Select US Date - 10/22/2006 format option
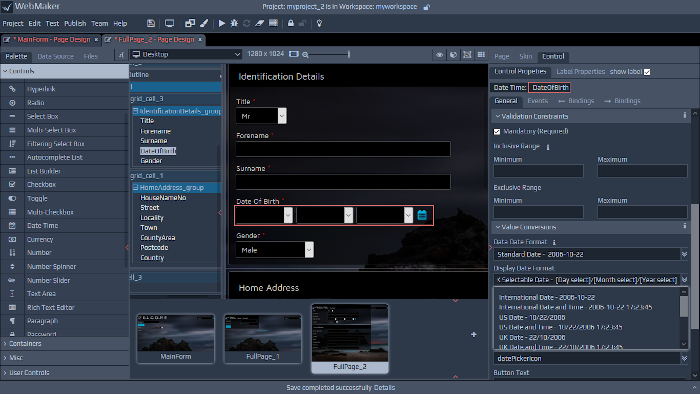700x394 pixels. (x=532, y=317)
